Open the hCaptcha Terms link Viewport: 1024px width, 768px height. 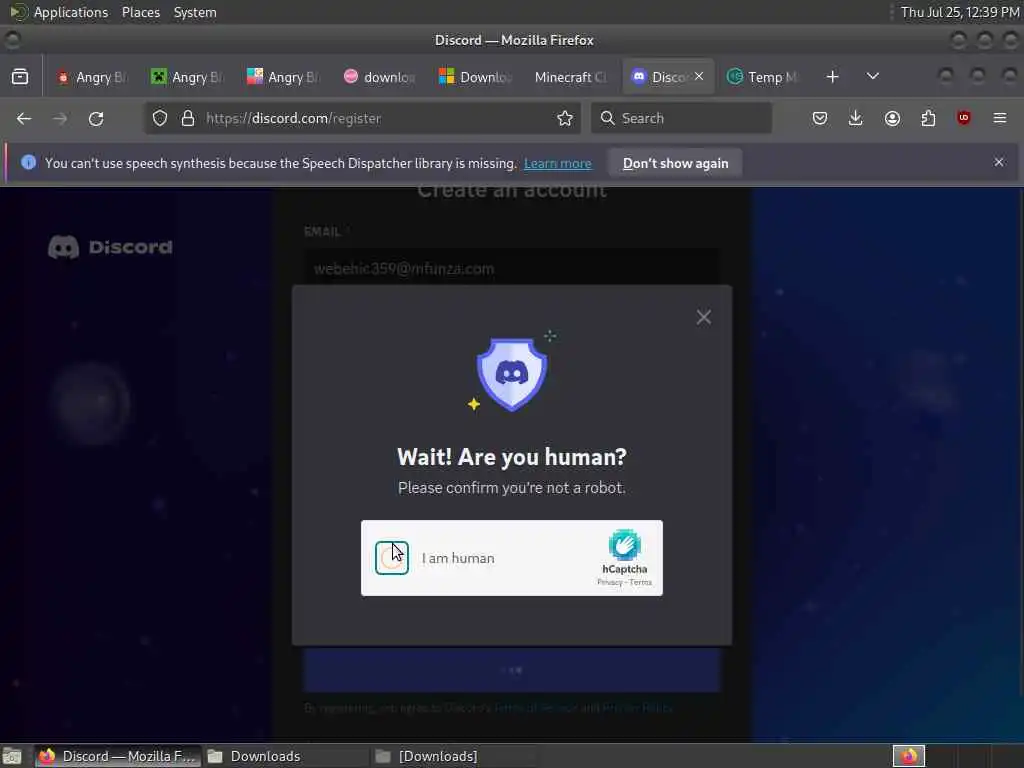(x=641, y=583)
